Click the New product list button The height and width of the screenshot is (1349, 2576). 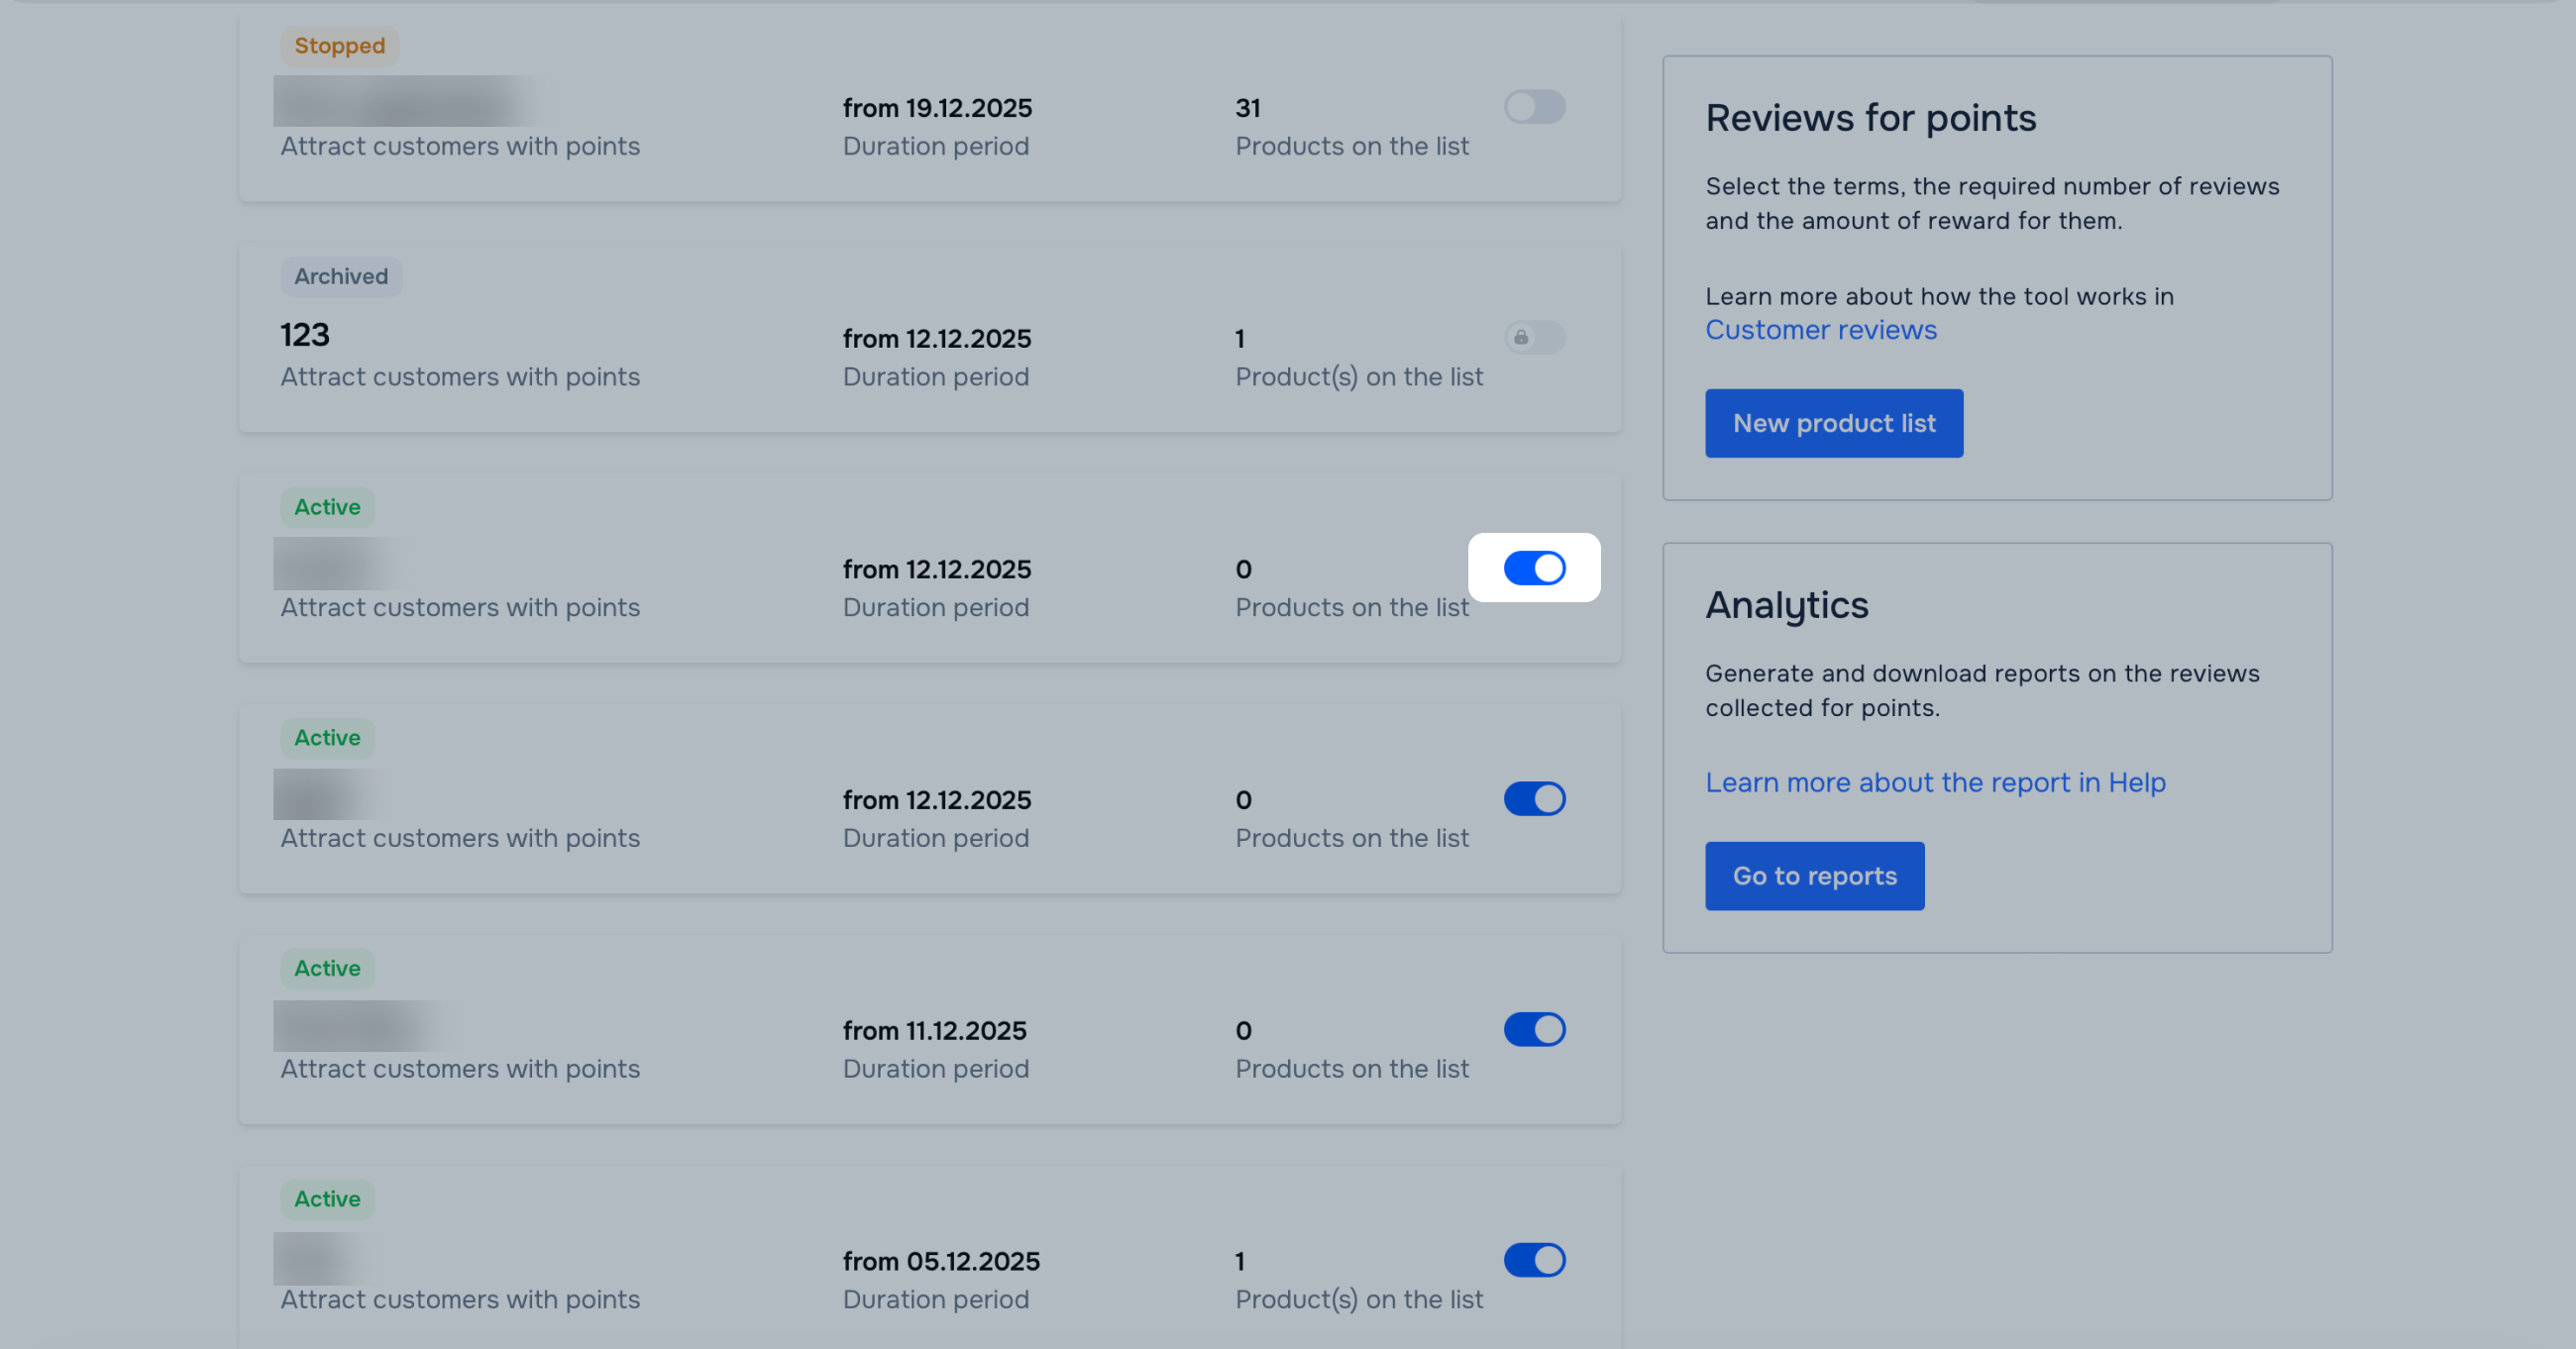click(1833, 423)
